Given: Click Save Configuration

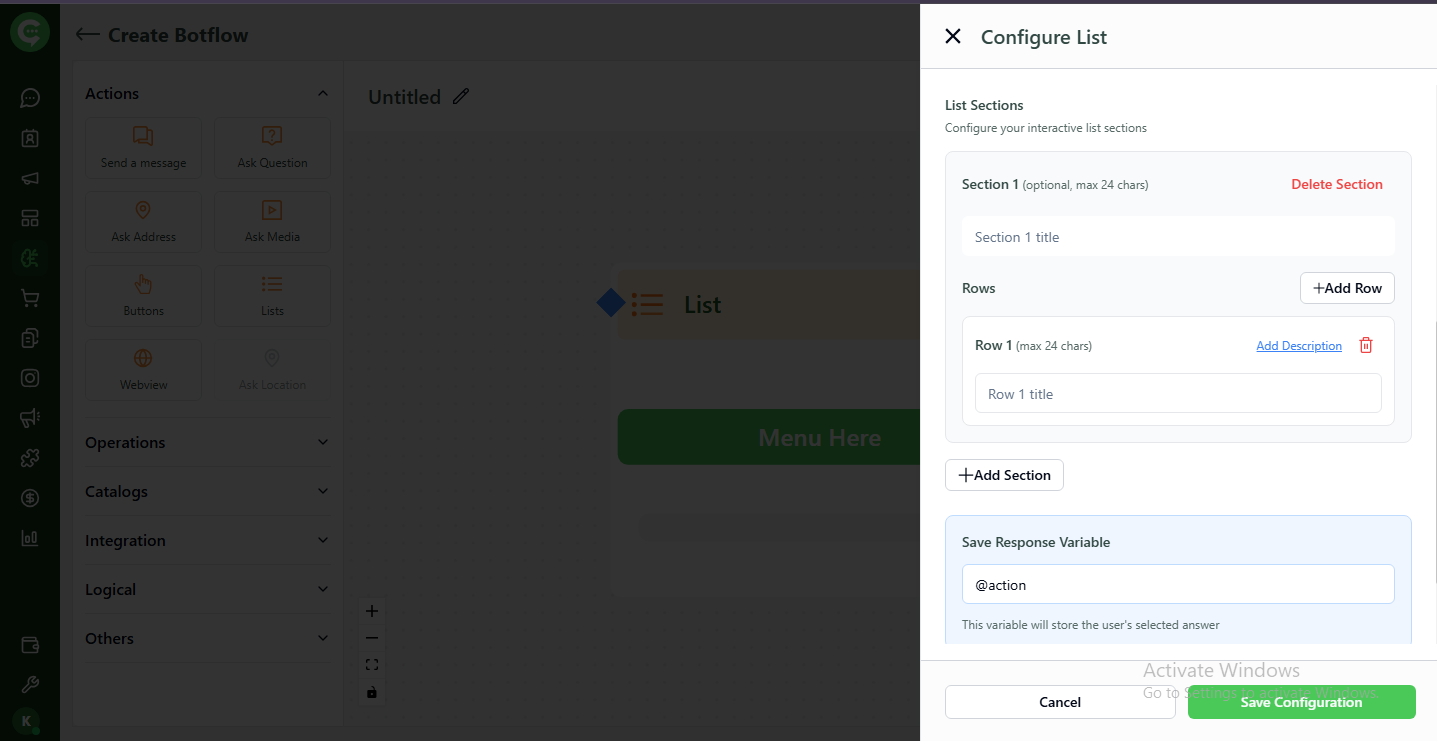Looking at the screenshot, I should pyautogui.click(x=1301, y=702).
